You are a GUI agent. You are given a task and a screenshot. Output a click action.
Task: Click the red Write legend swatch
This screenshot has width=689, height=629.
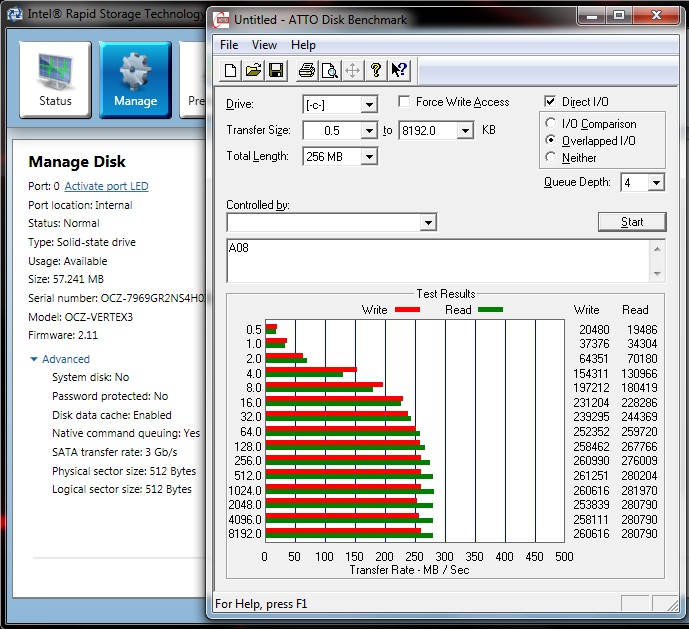pos(407,310)
